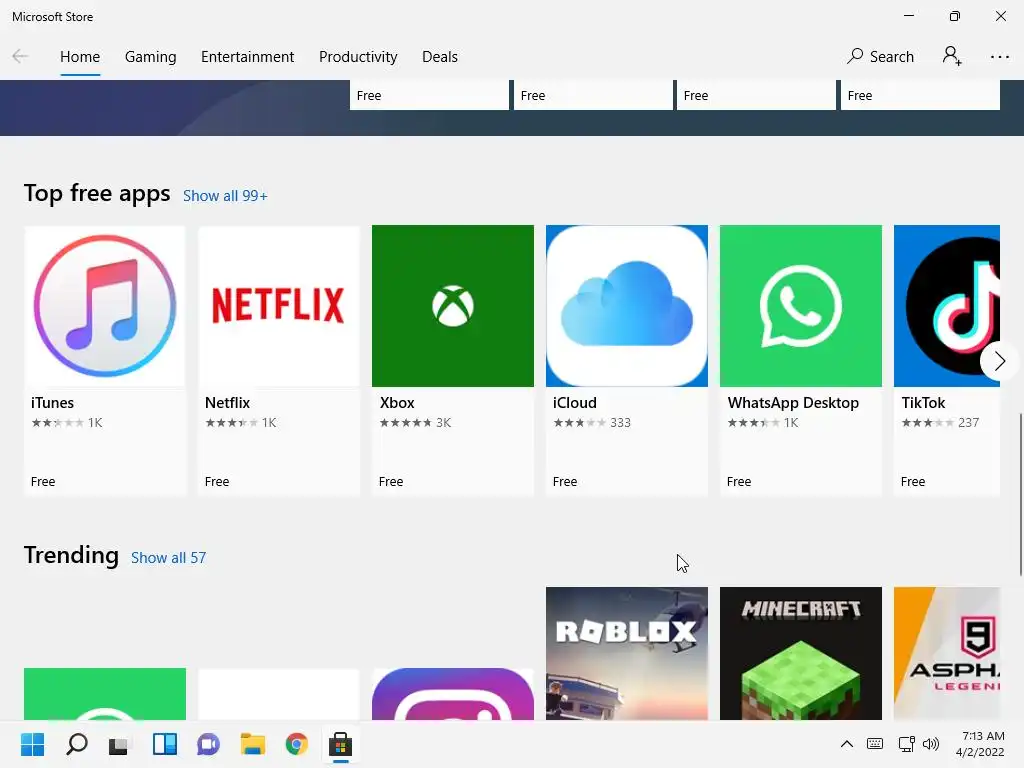Click the Search magnifier button
1024x768 pixels.
pos(880,57)
